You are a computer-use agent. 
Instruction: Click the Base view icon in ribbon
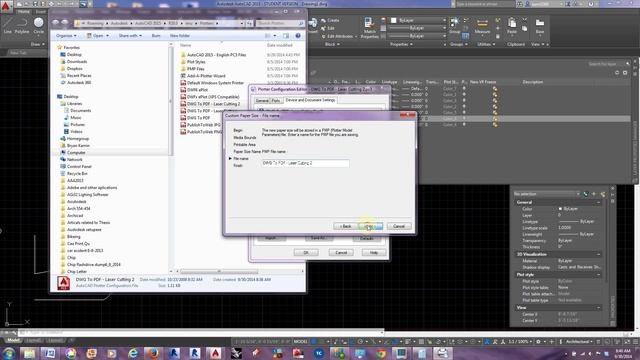click(x=540, y=26)
